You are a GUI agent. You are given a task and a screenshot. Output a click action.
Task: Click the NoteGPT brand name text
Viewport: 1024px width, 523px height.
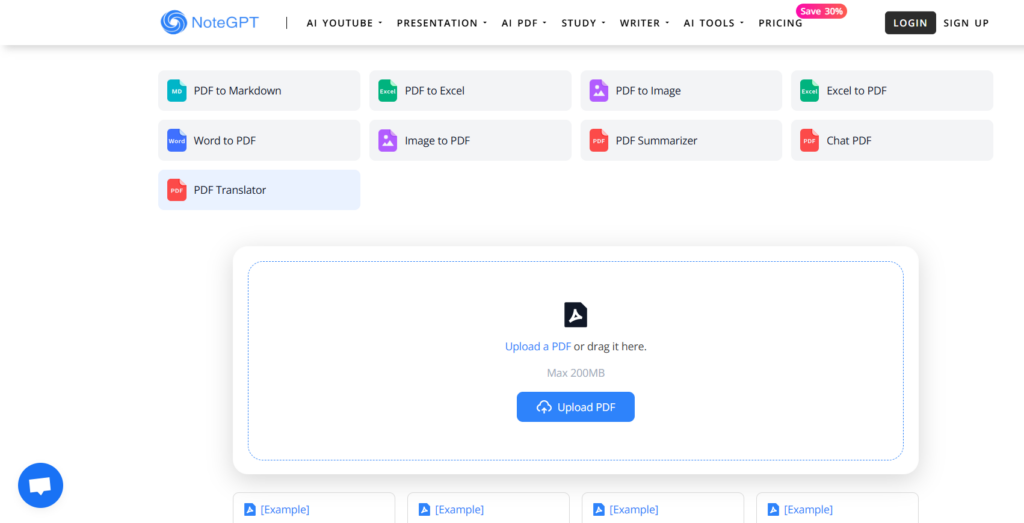pyautogui.click(x=225, y=23)
